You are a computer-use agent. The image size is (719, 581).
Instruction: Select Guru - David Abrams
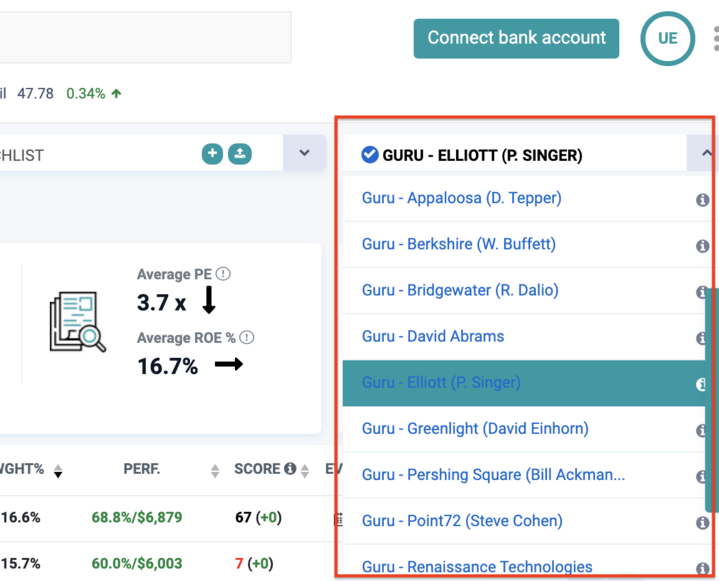pyautogui.click(x=433, y=336)
